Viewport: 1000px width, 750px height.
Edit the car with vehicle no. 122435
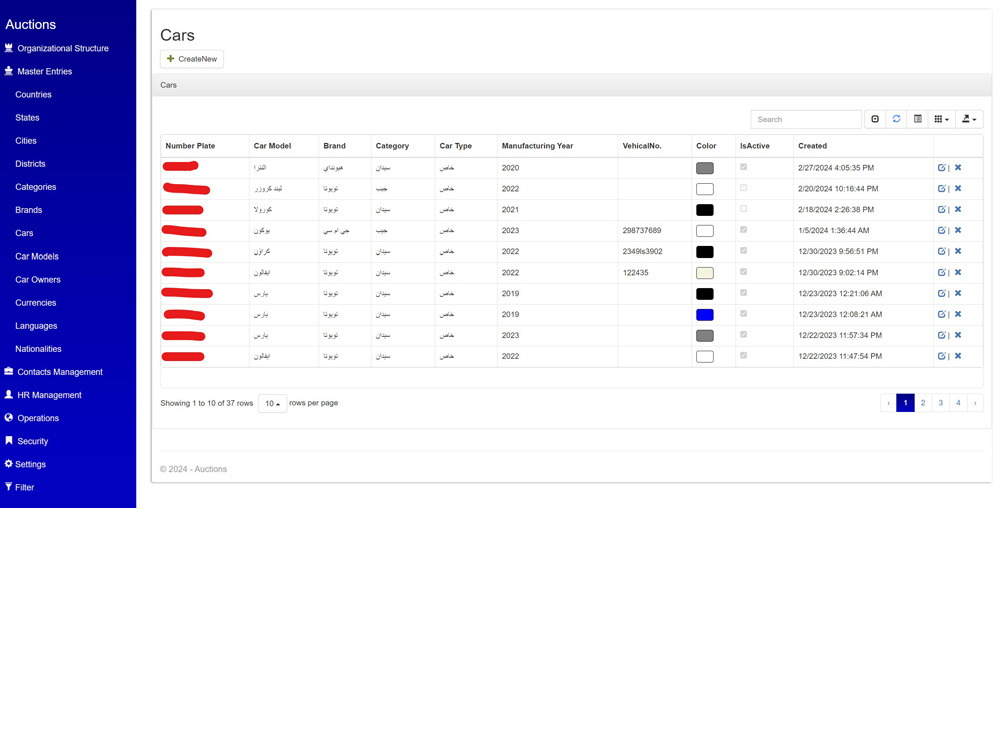(x=941, y=272)
